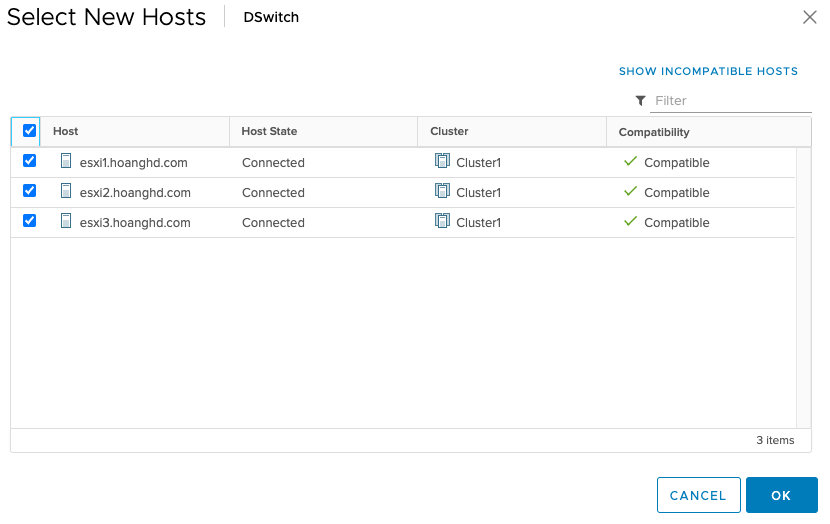Uncheck the esxi1.hoanghd.com checkbox
830x524 pixels.
(x=30, y=160)
